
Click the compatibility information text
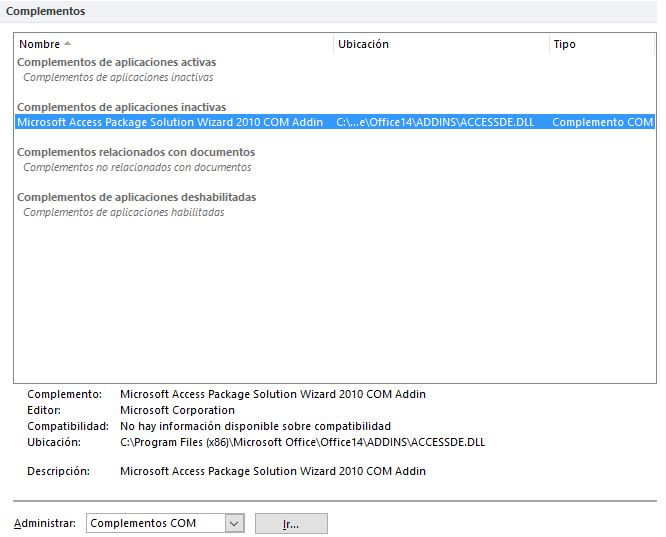(255, 426)
